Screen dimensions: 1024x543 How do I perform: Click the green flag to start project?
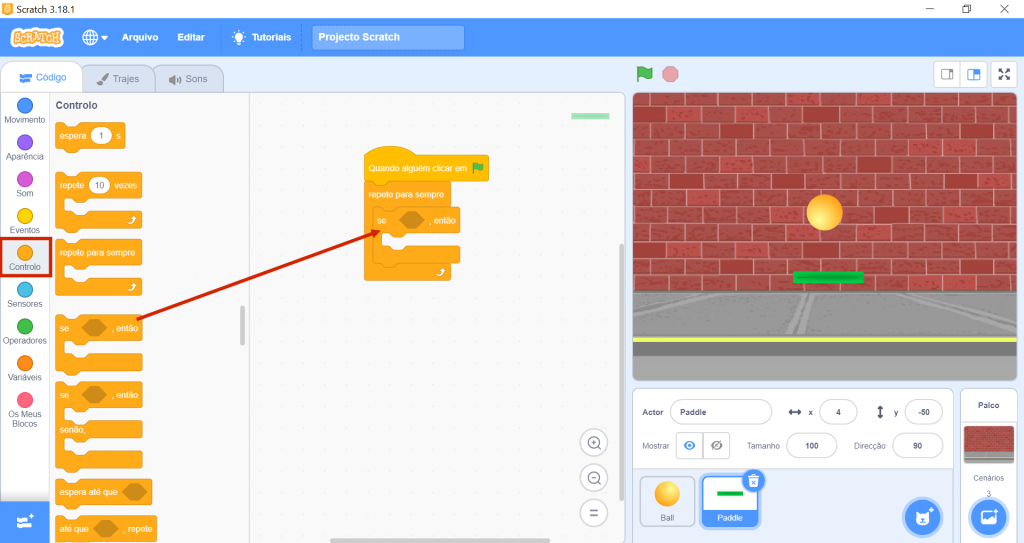coord(645,74)
